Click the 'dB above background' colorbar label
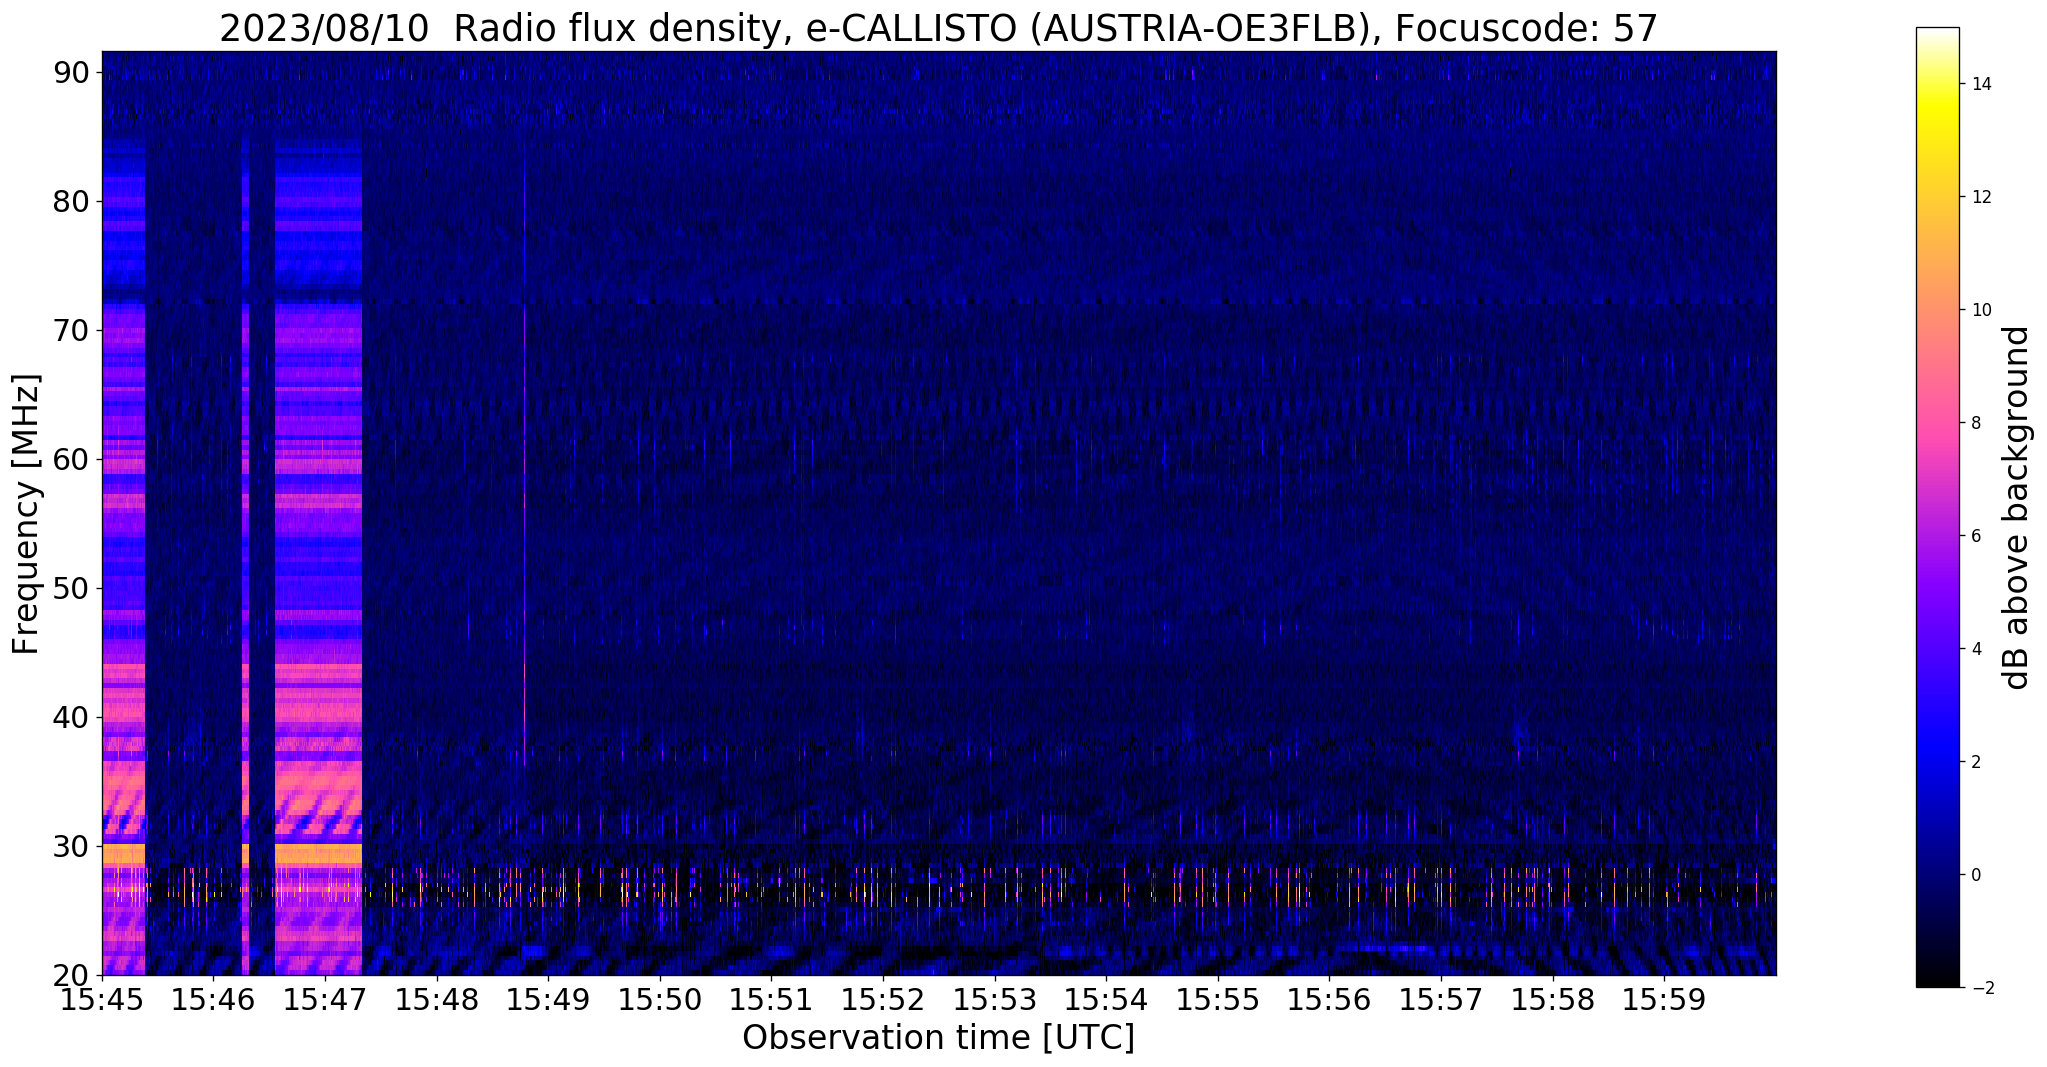 coord(2017,508)
